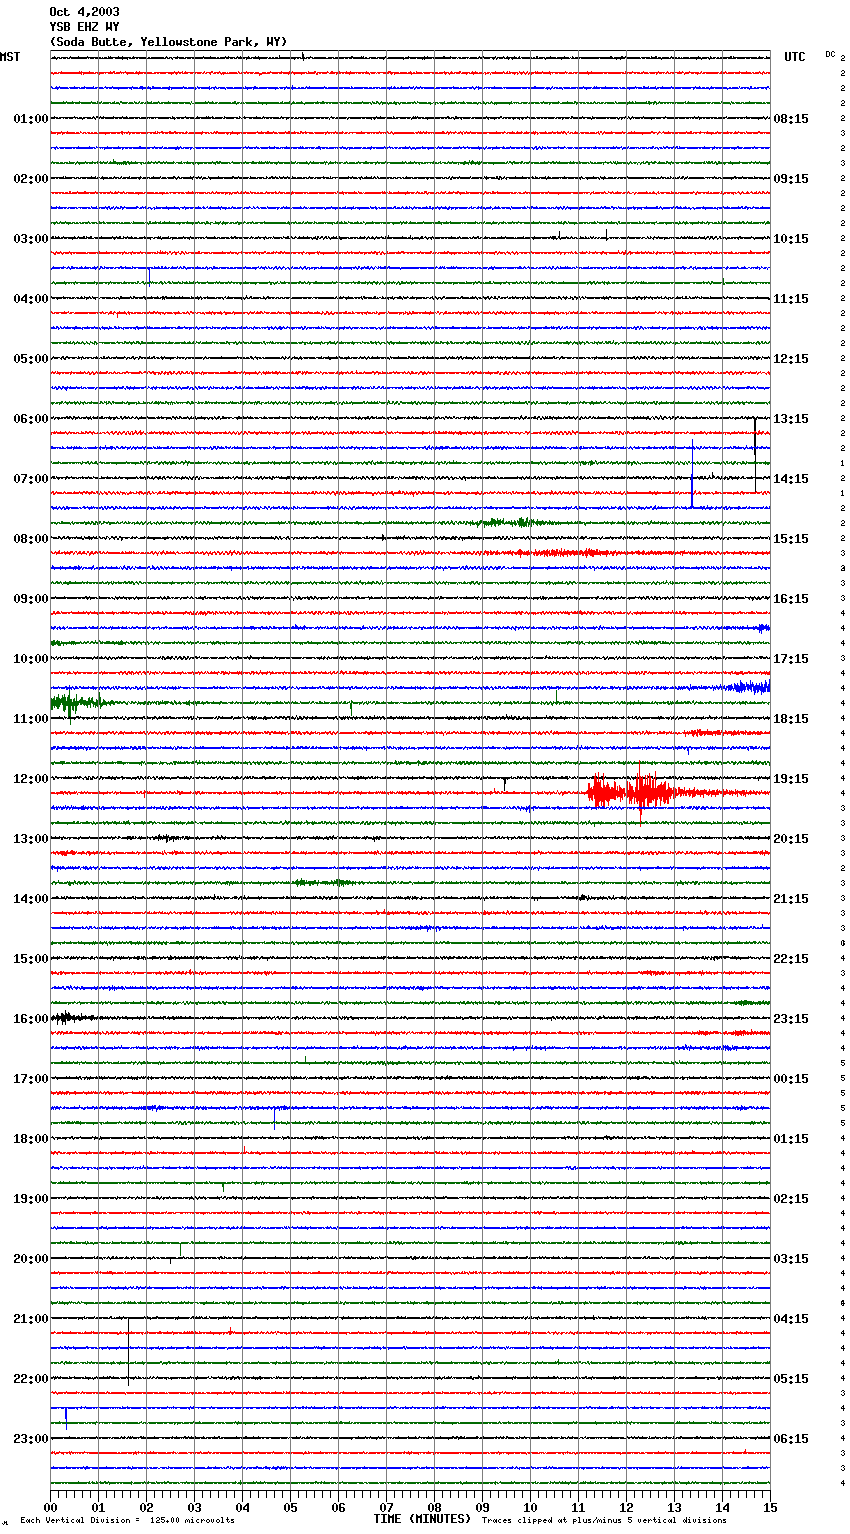850x1534 pixels.
Task: Select the station code 'YSB EHZ WY'
Action: 84,27
